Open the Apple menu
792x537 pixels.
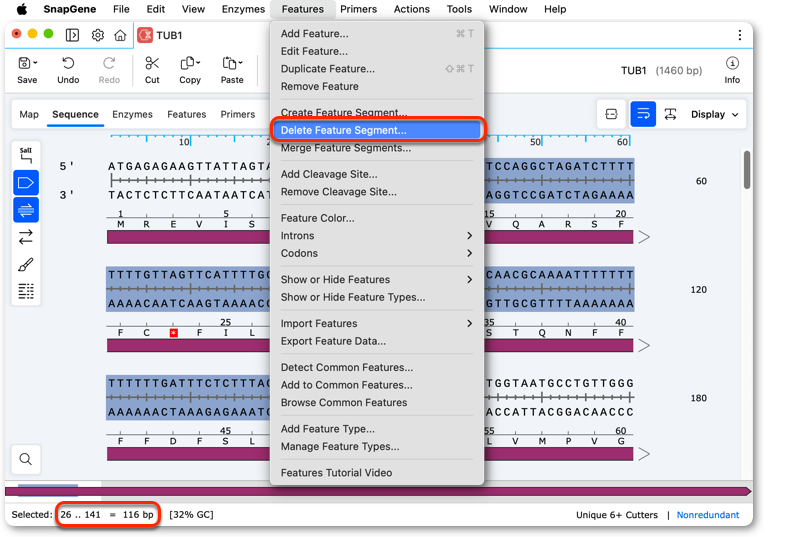[22, 9]
